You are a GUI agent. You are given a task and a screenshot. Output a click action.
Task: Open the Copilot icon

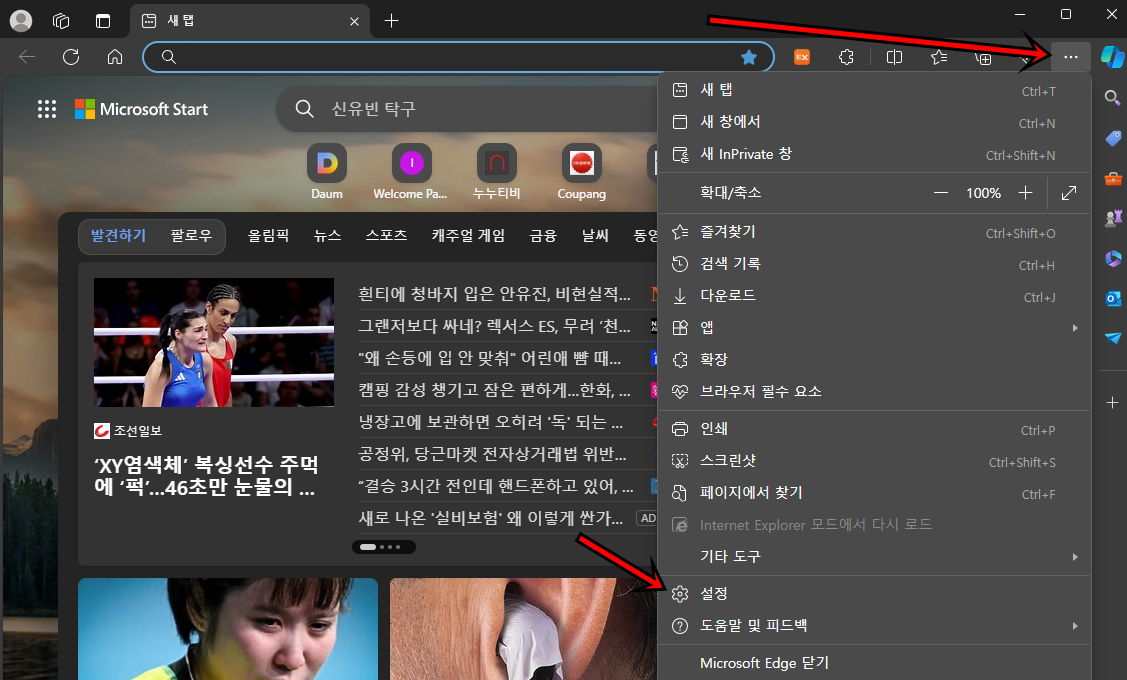[x=1112, y=57]
